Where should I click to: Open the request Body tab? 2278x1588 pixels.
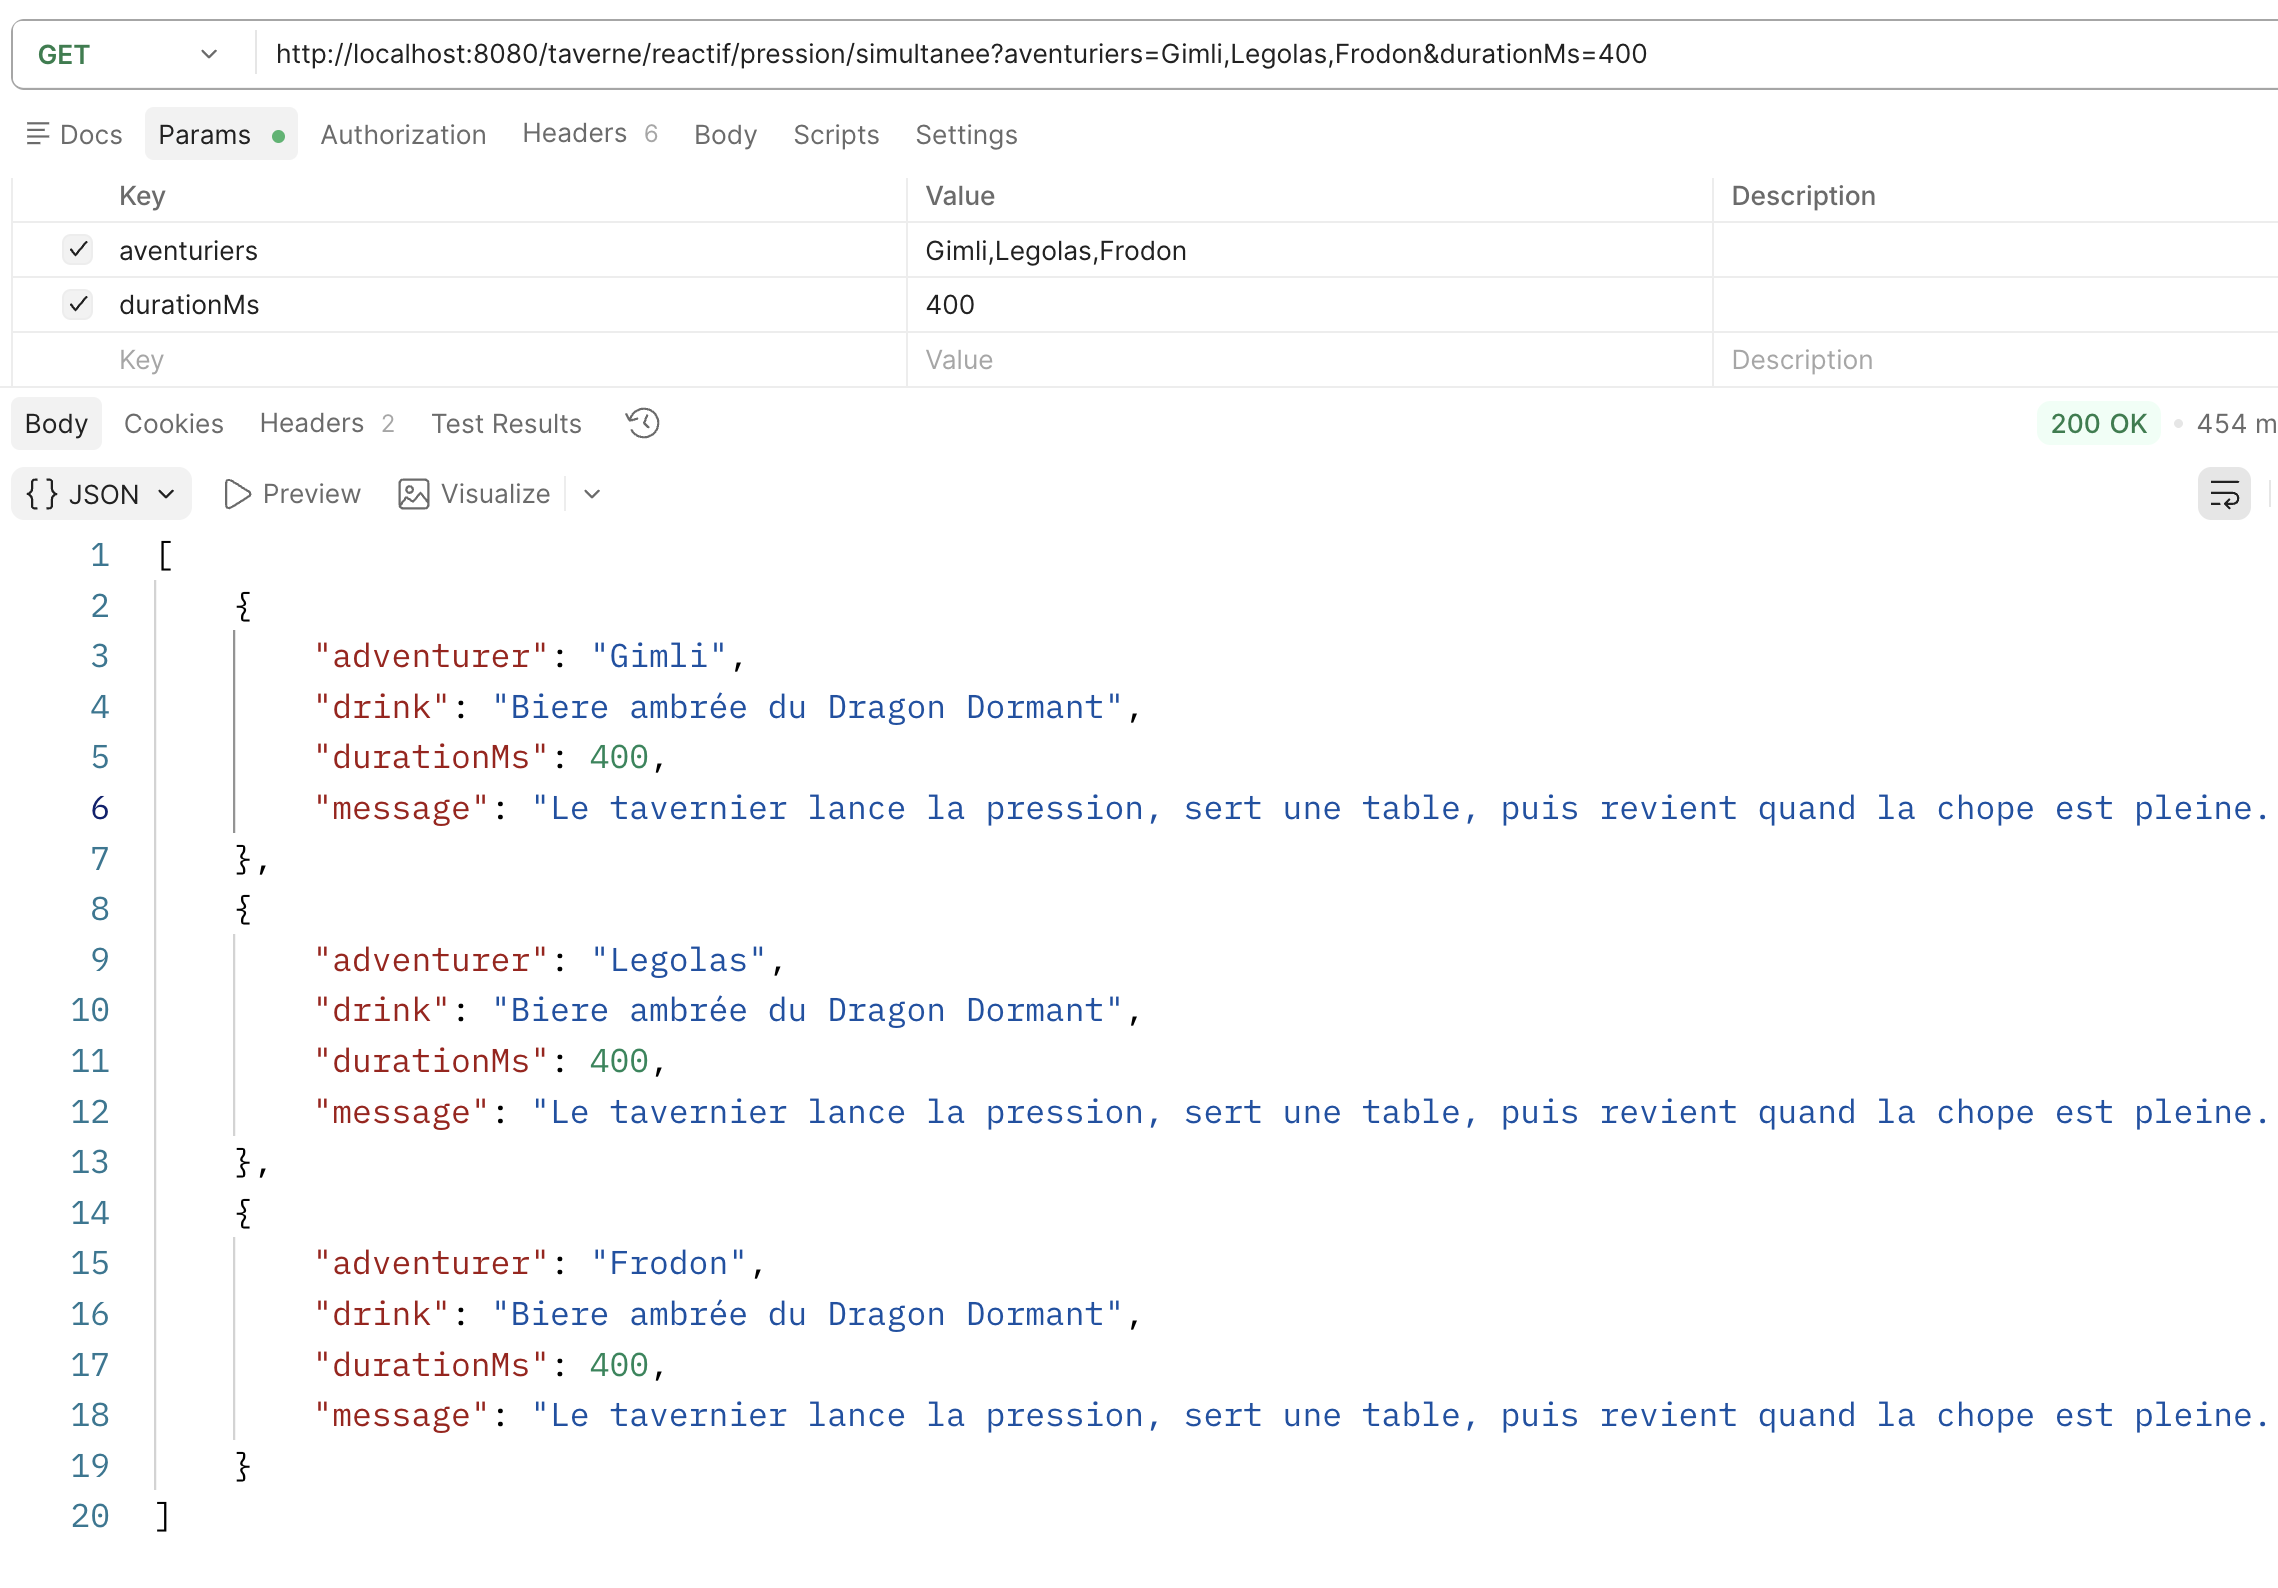pyautogui.click(x=725, y=134)
